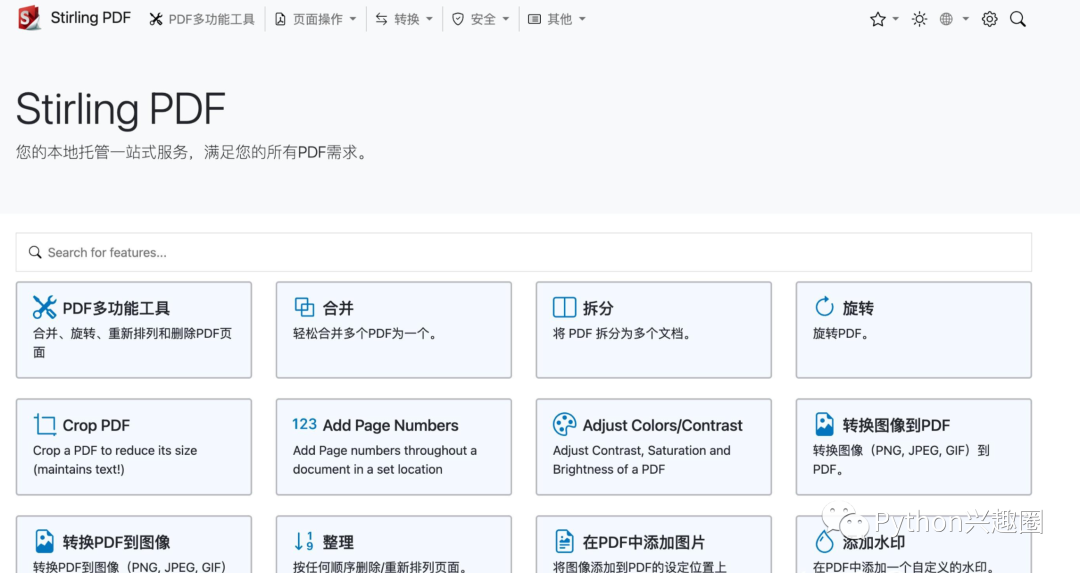The width and height of the screenshot is (1080, 573).
Task: Open the 其他 menu
Action: [x=559, y=19]
